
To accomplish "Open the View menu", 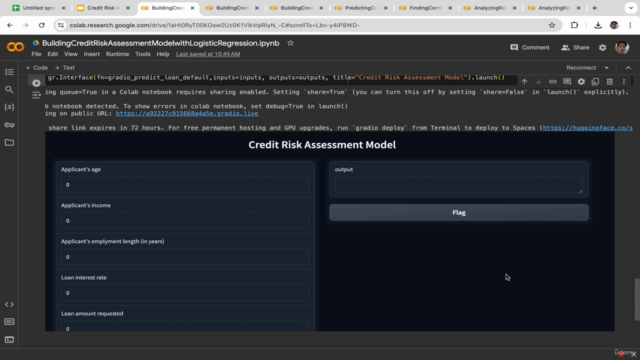I will [x=71, y=54].
